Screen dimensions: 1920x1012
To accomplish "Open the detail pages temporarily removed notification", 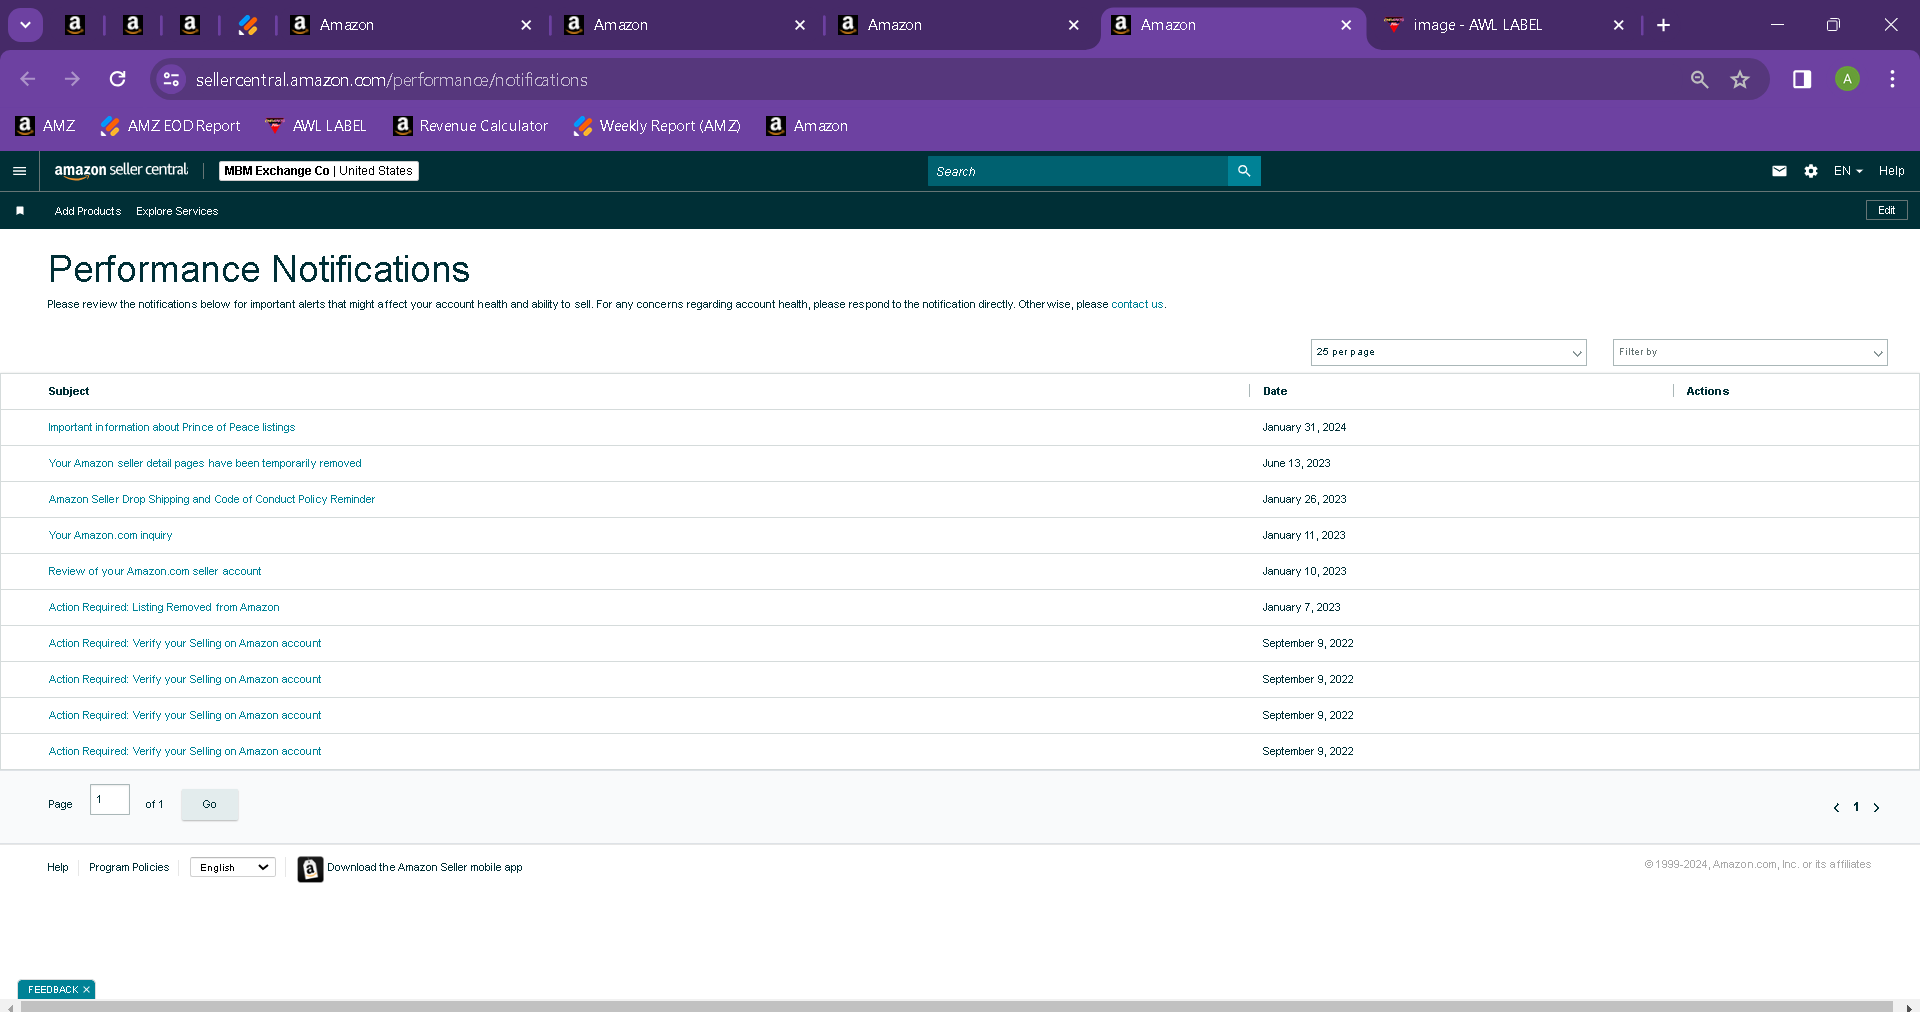I will point(205,463).
